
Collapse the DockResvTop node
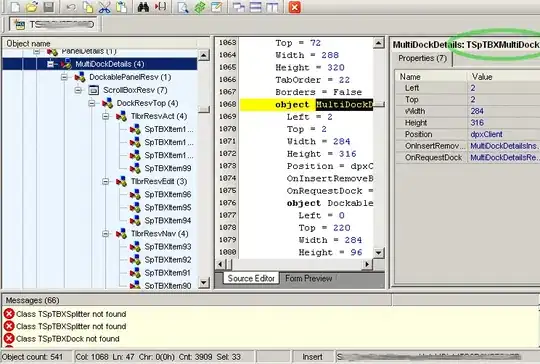tap(92, 103)
